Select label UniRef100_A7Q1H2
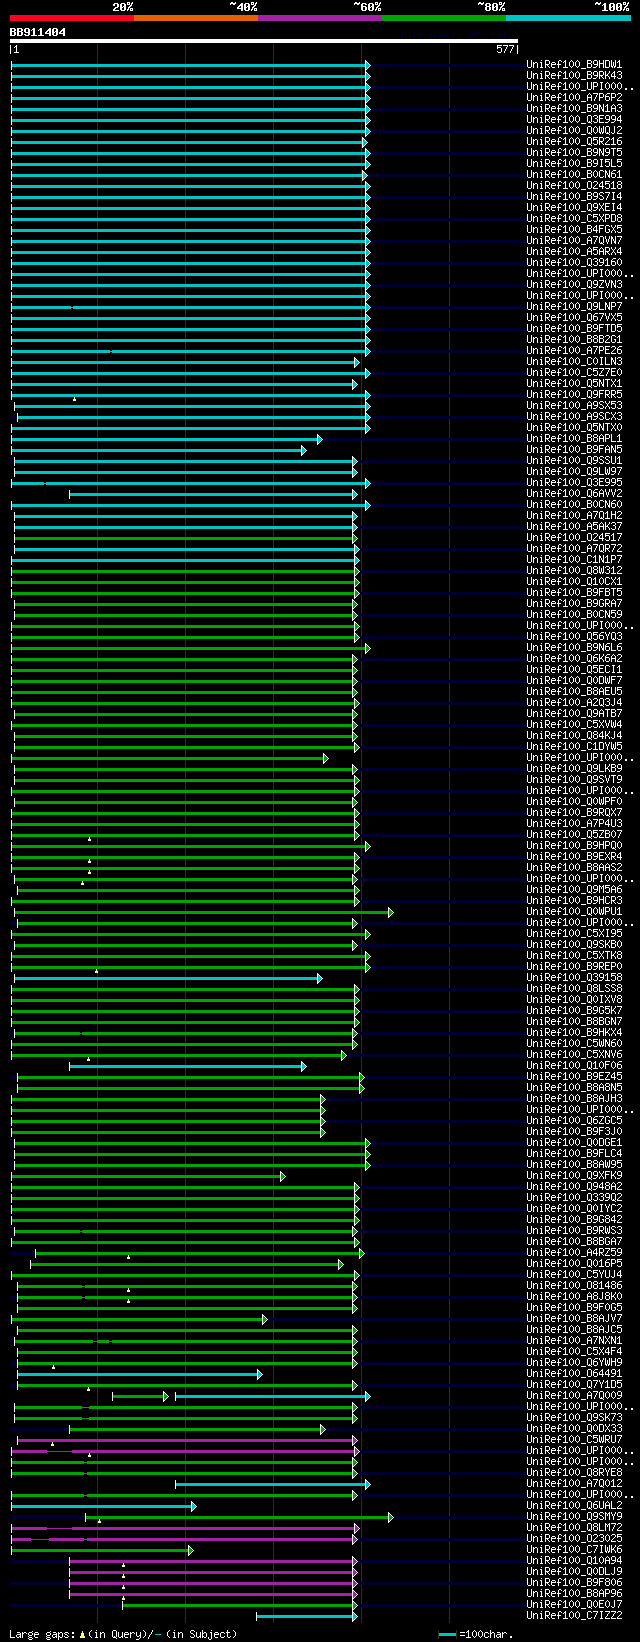This screenshot has height=1642, width=640. pyautogui.click(x=574, y=516)
